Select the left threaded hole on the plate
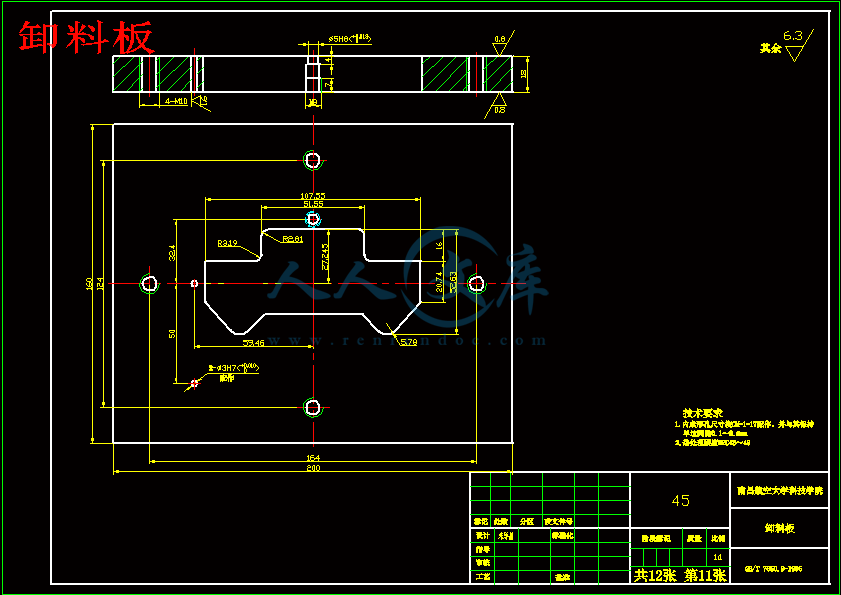 click(x=149, y=284)
